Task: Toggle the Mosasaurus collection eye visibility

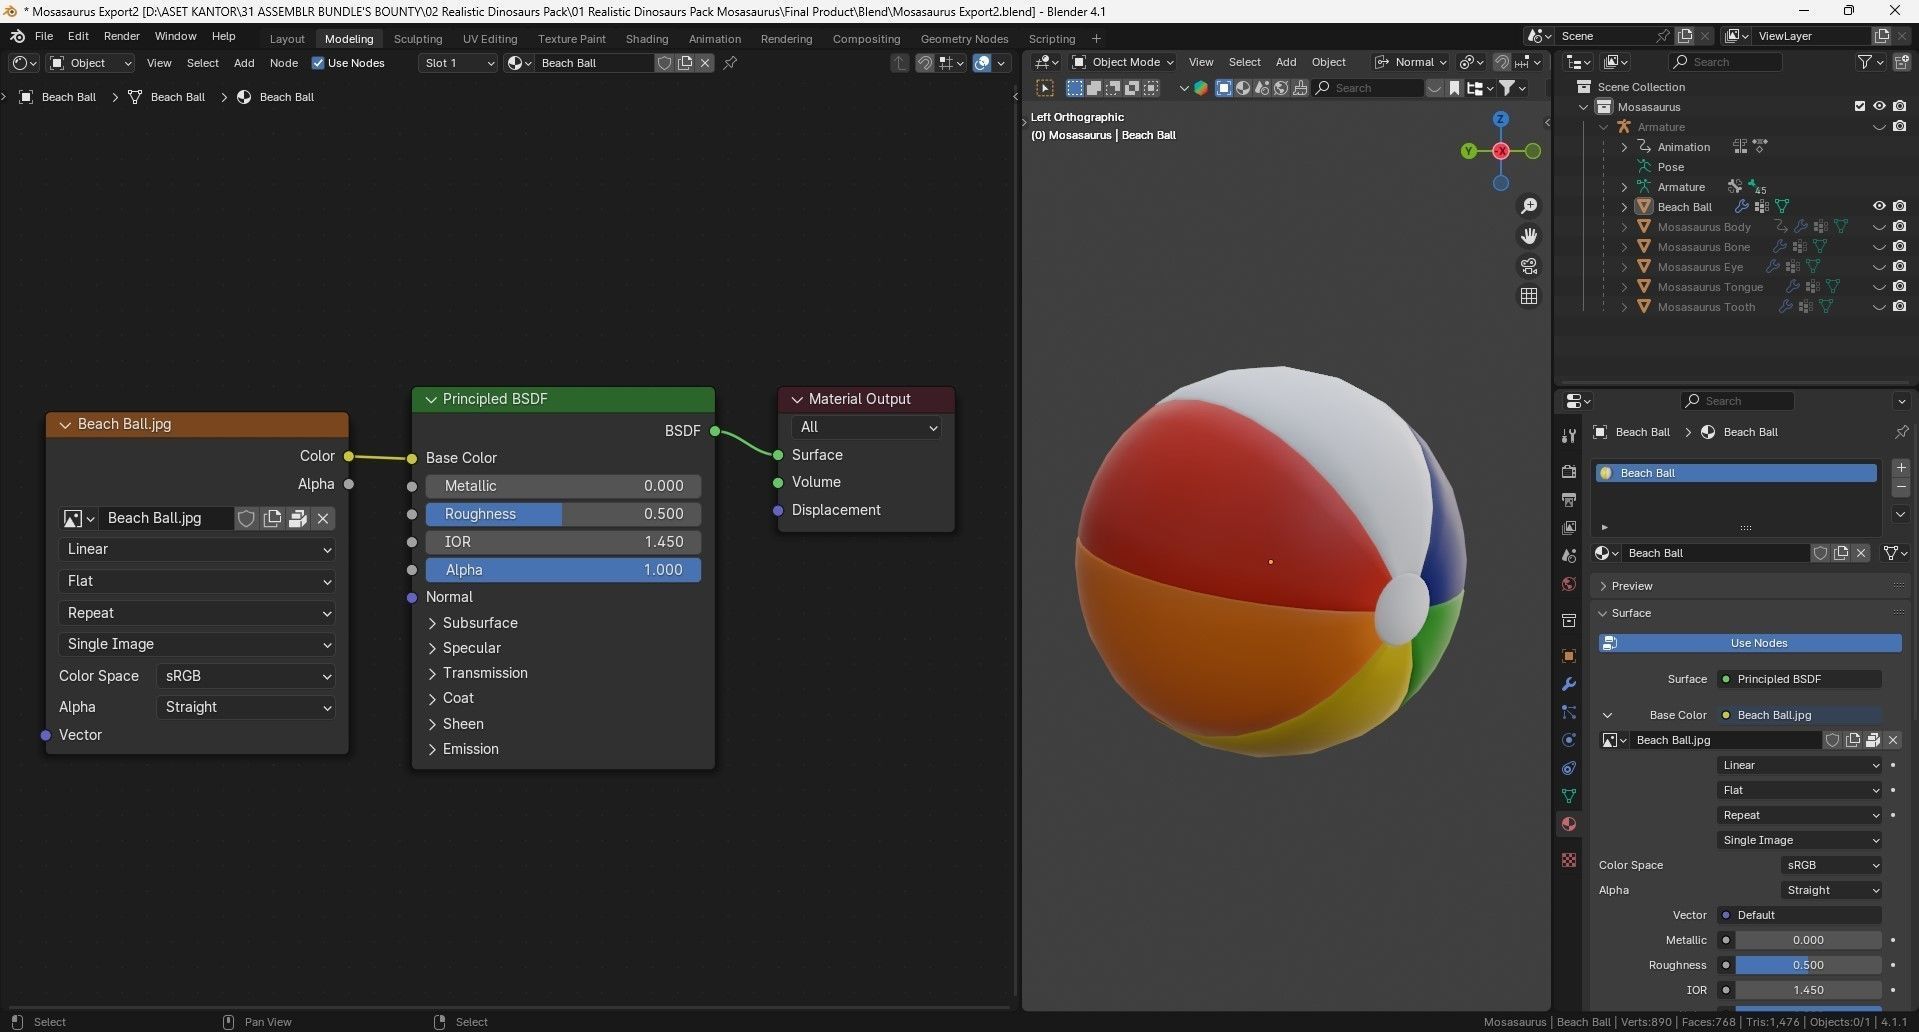Action: pyautogui.click(x=1879, y=106)
